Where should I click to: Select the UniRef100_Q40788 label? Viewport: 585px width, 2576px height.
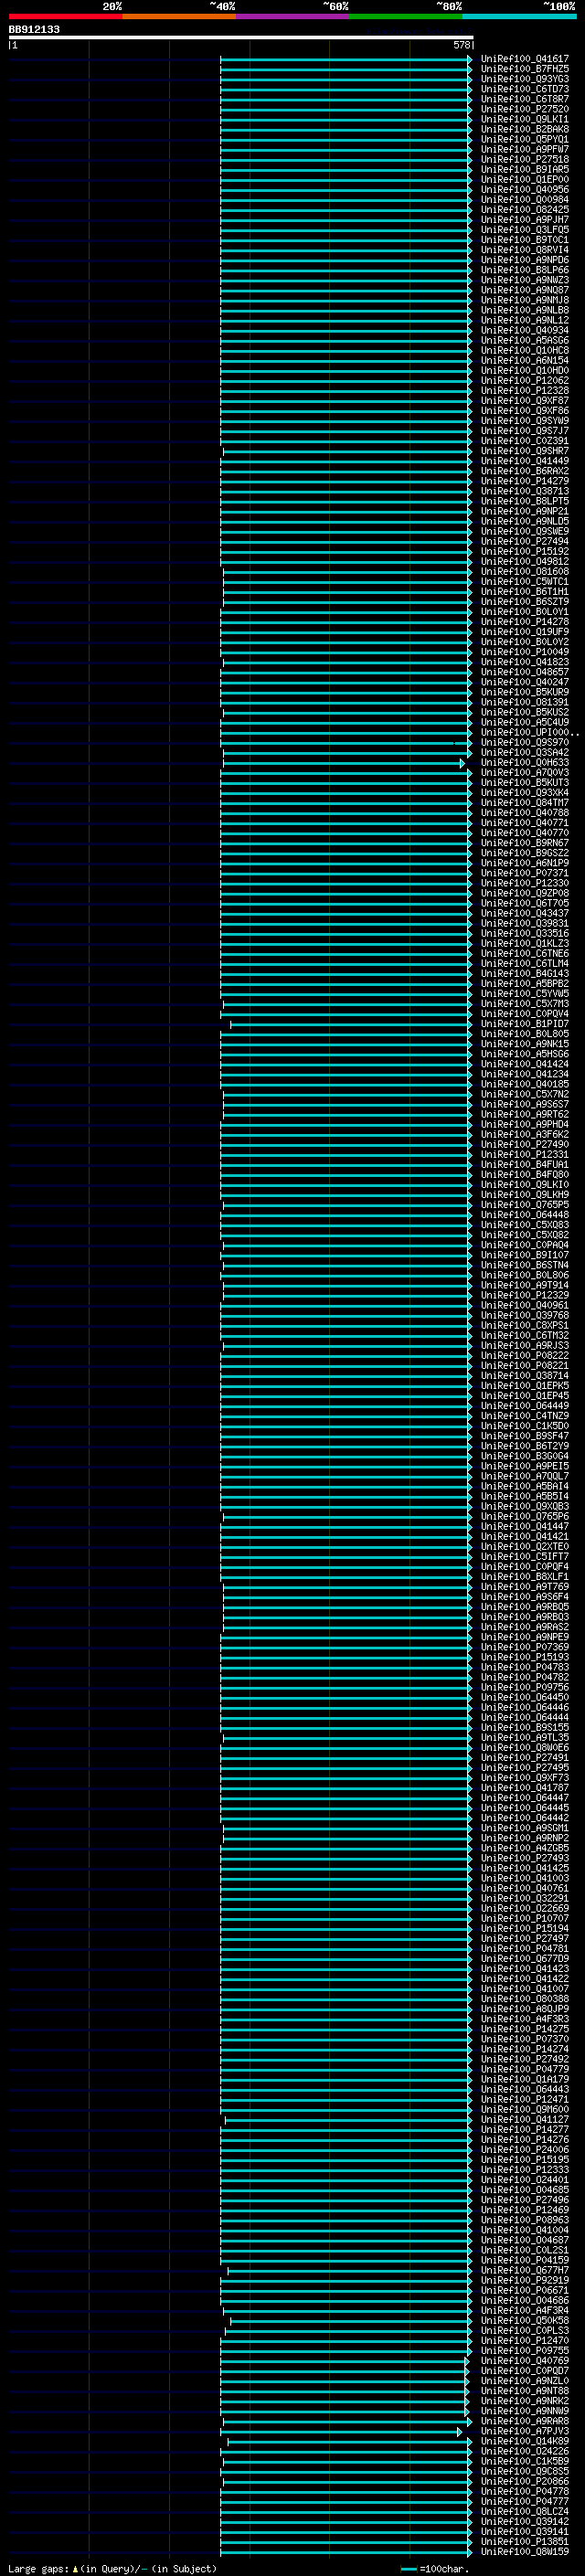[x=525, y=812]
